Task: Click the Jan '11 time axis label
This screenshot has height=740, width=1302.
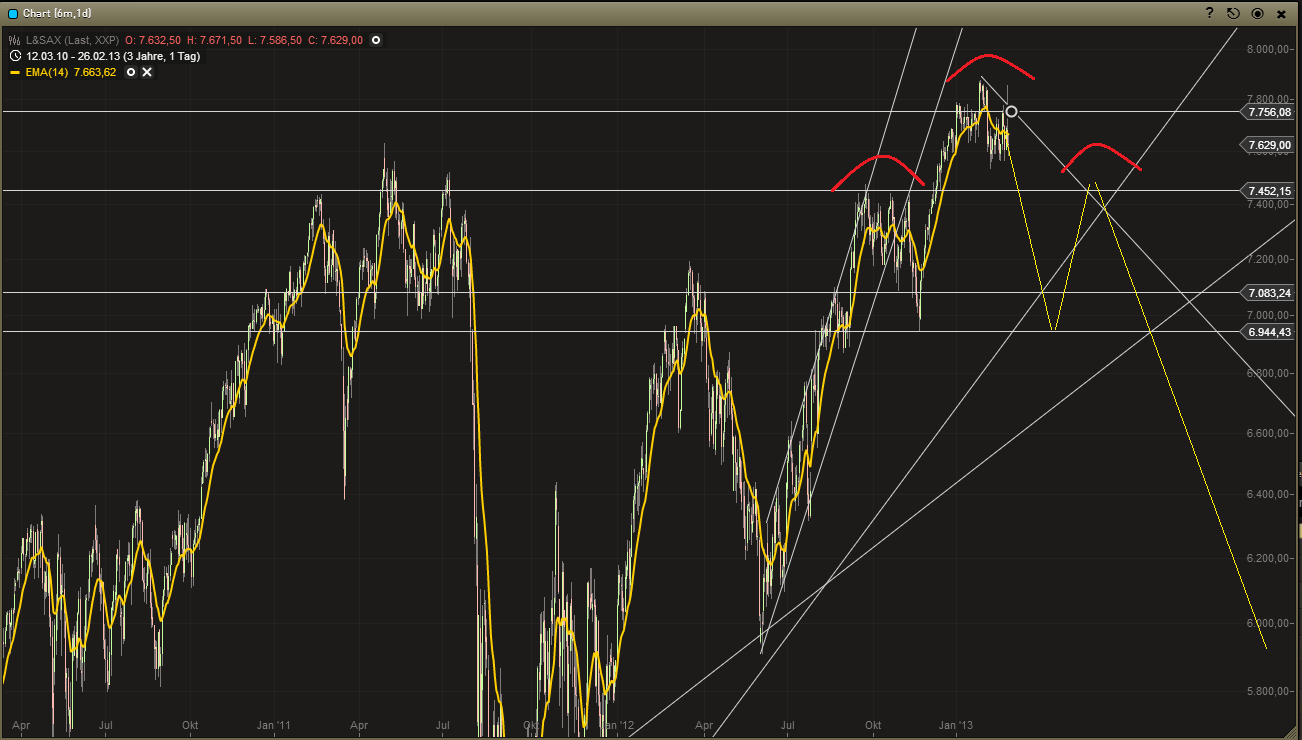Action: 273,724
